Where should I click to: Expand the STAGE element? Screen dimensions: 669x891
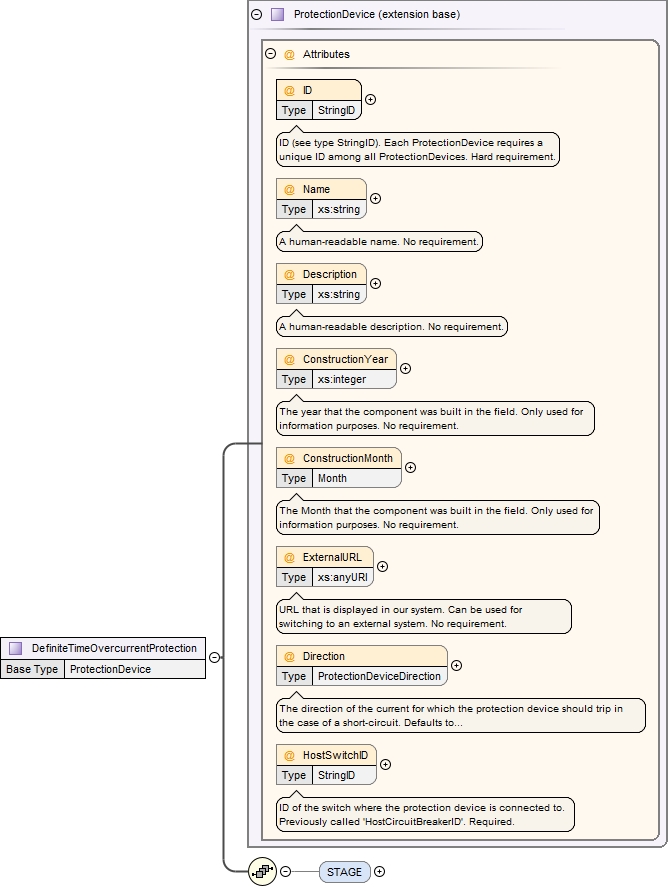(x=379, y=872)
